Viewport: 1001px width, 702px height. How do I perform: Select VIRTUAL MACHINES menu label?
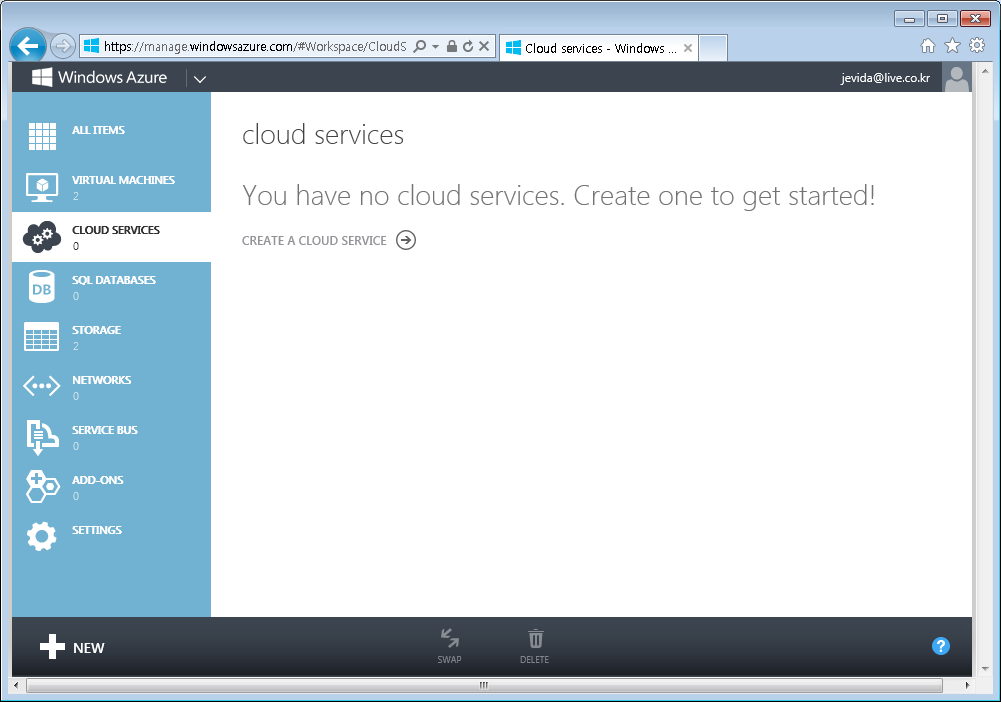(x=123, y=180)
